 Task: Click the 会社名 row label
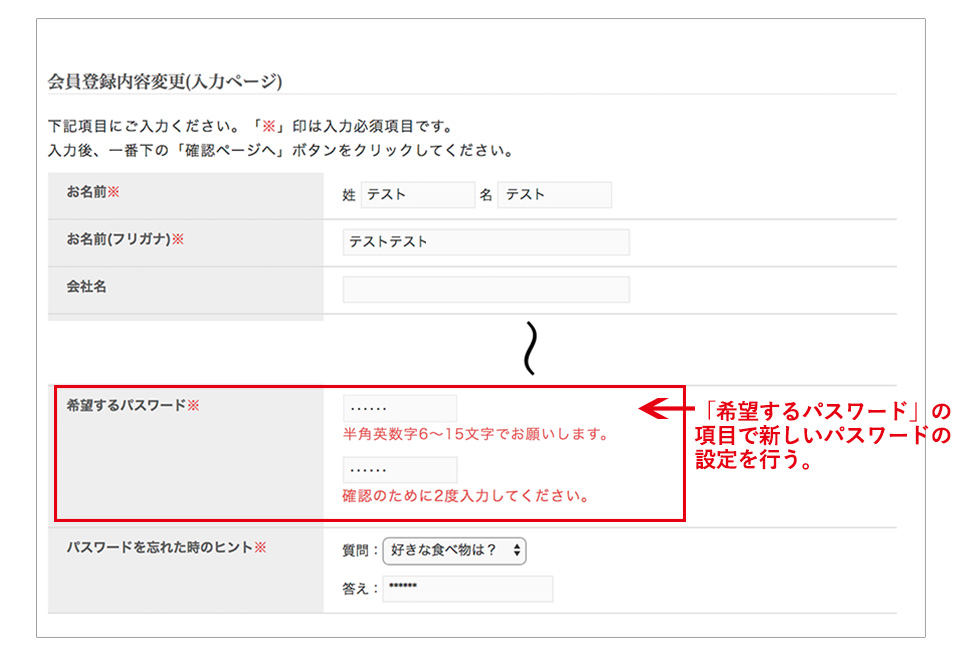(85, 289)
